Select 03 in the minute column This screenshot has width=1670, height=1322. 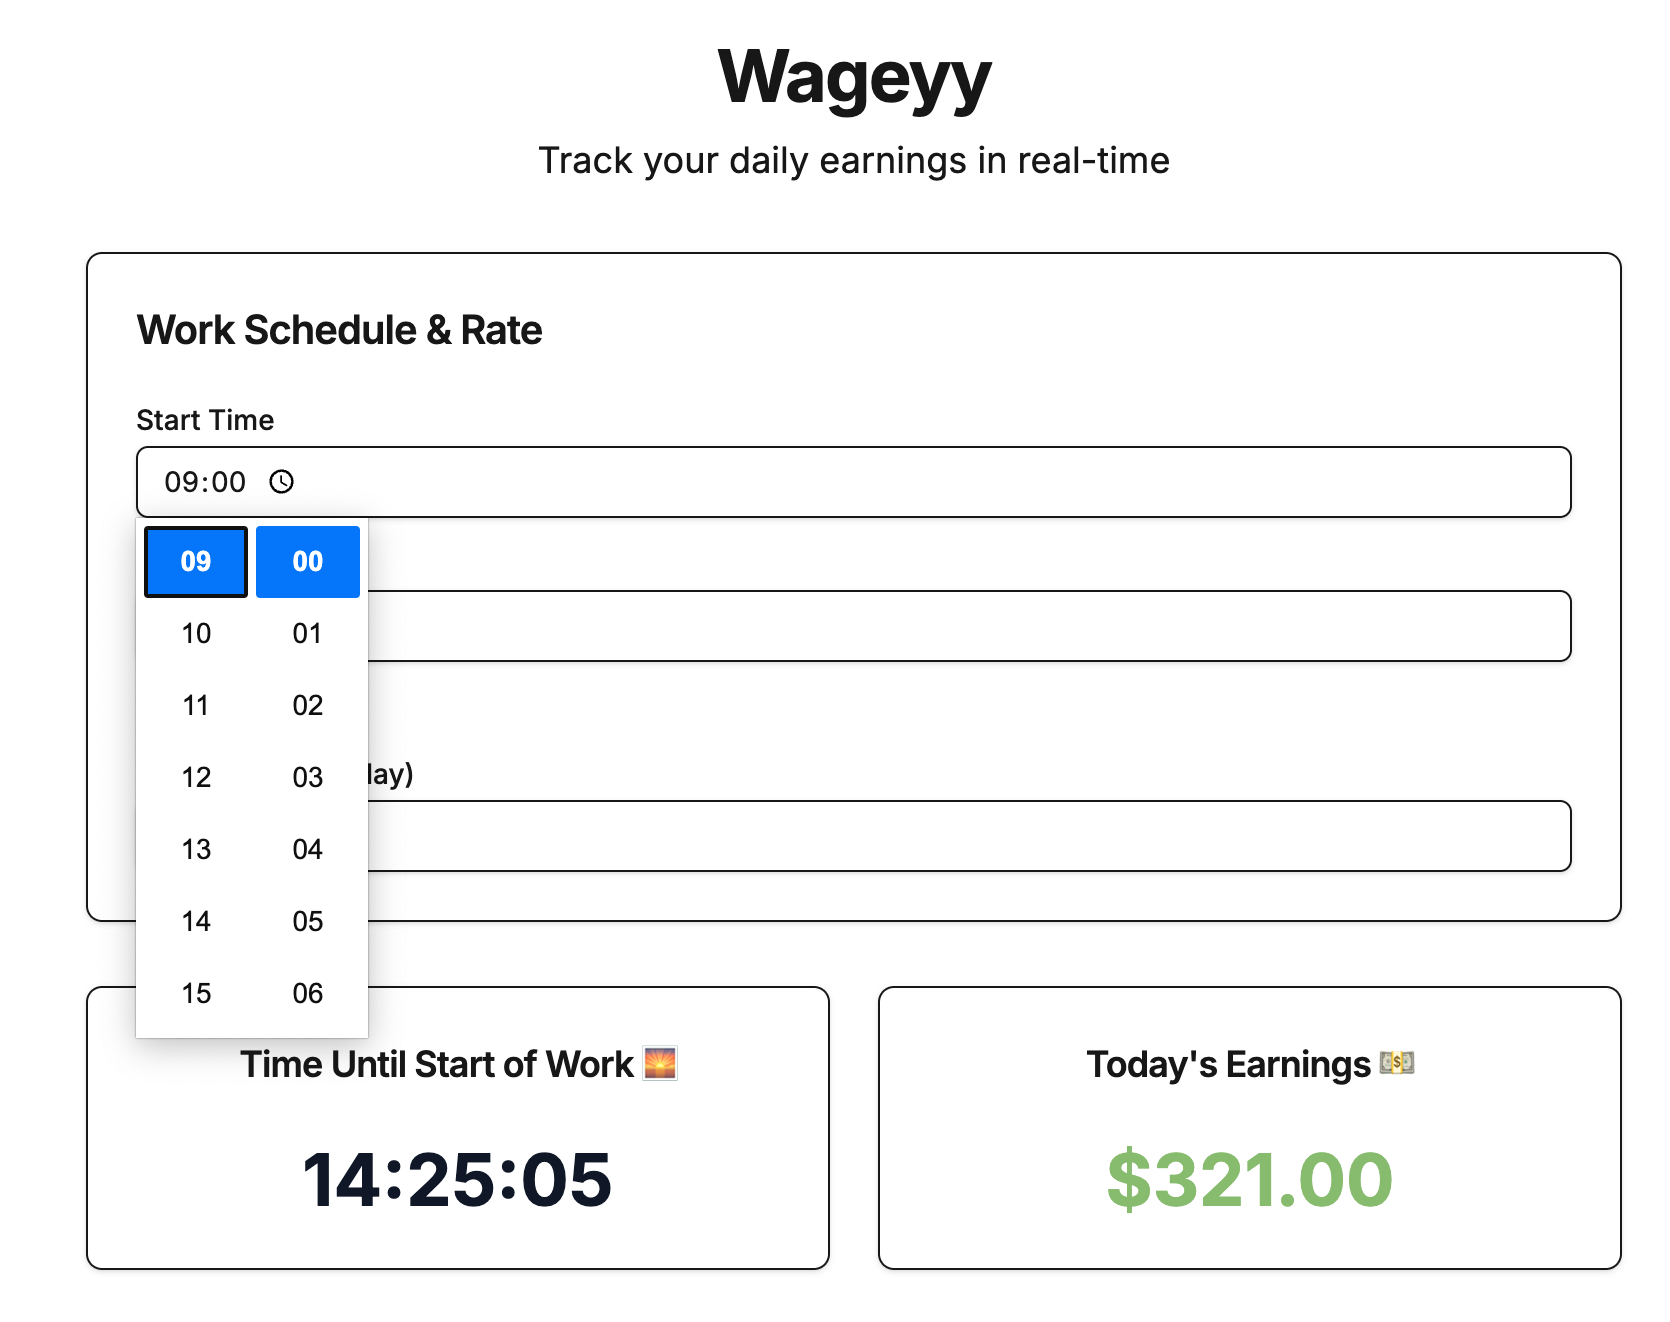click(x=307, y=777)
